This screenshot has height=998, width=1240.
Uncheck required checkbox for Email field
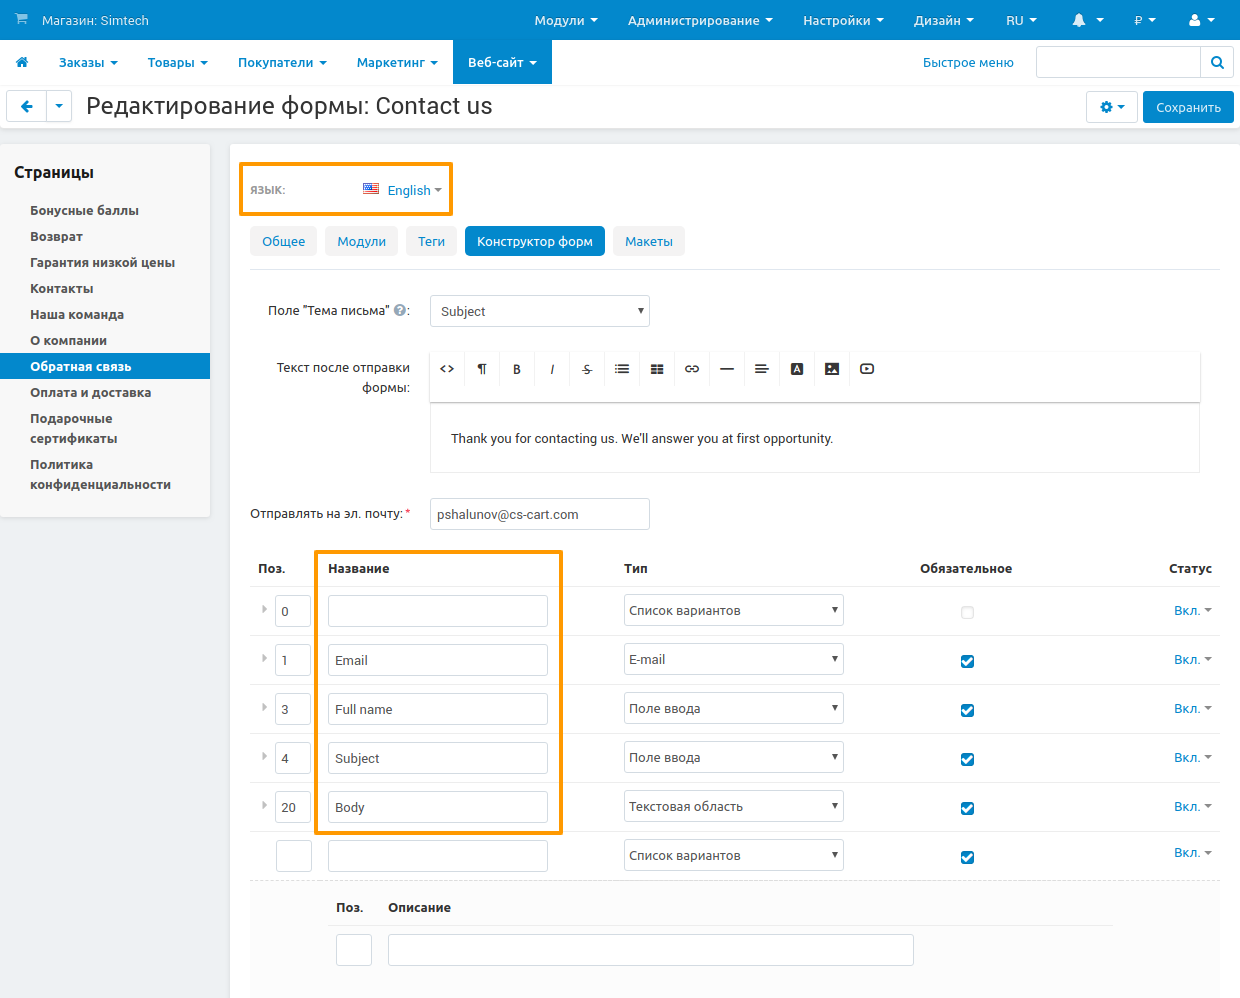pyautogui.click(x=967, y=661)
